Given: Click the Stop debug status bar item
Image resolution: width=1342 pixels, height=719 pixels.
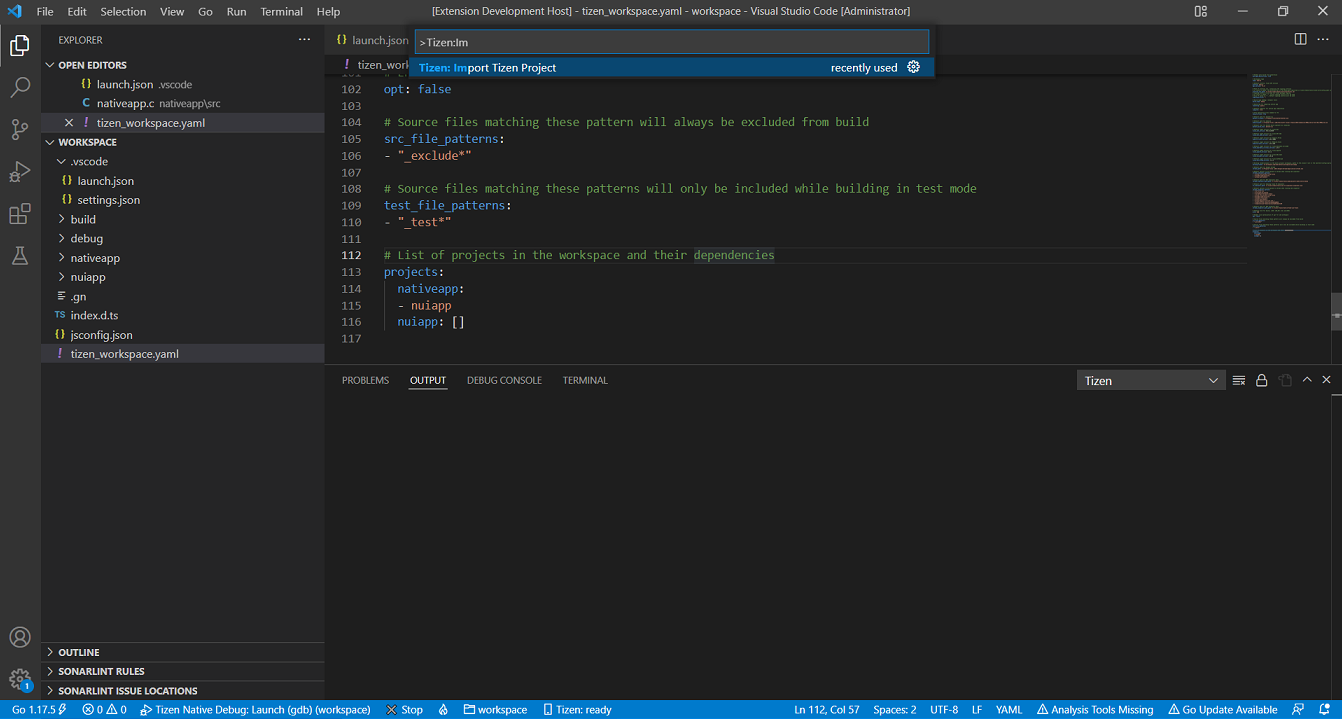Looking at the screenshot, I should point(403,710).
